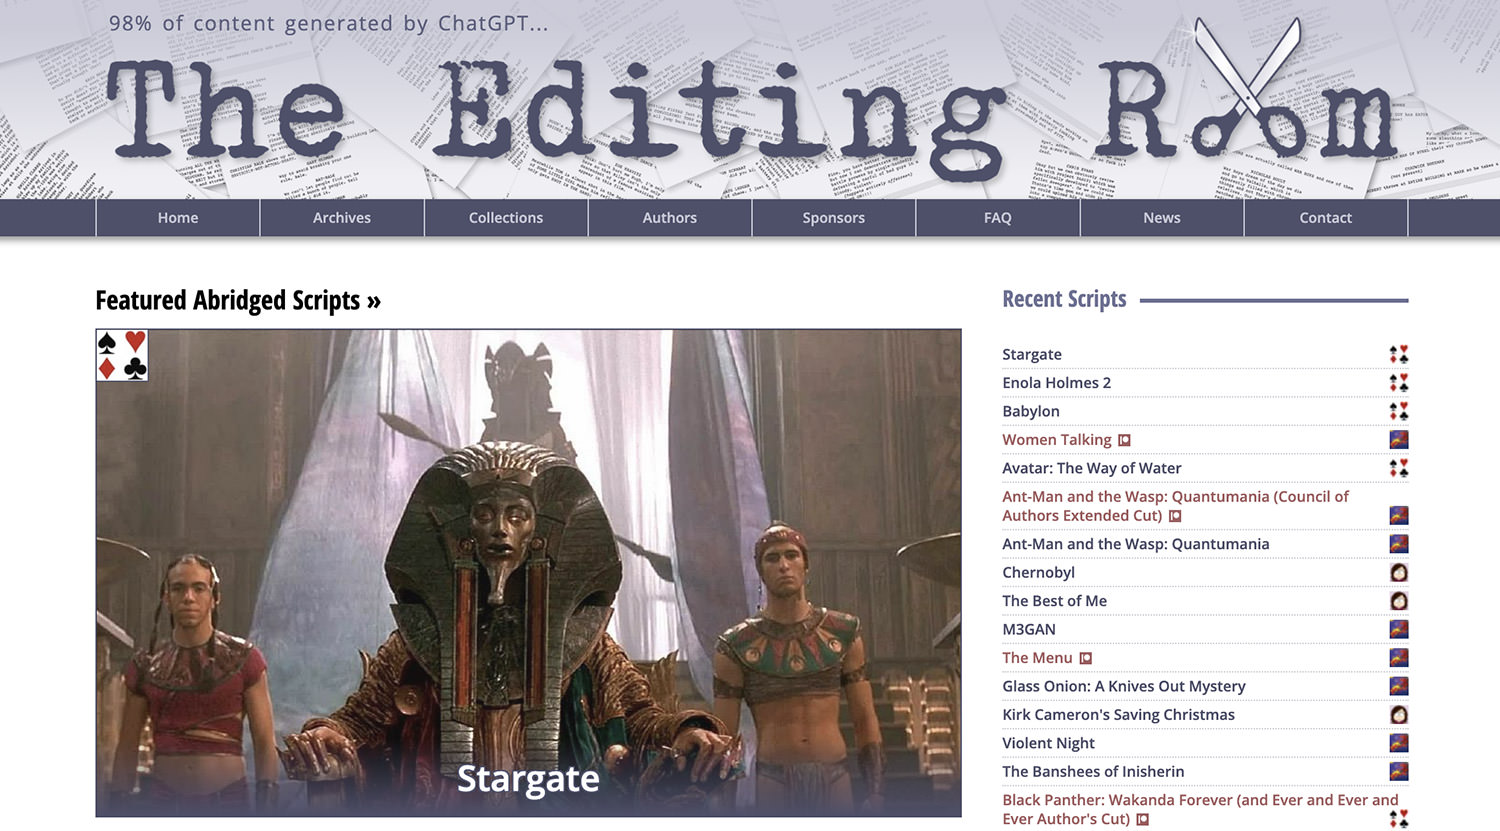Viewport: 1500px width, 831px height.
Task: Click the author avatar beside Women Talking
Action: click(x=1399, y=439)
